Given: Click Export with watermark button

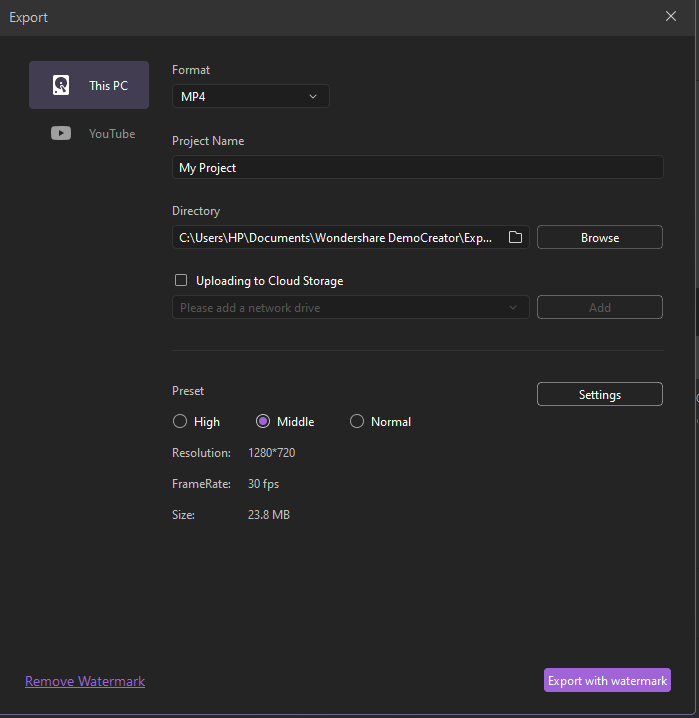Looking at the screenshot, I should point(607,681).
